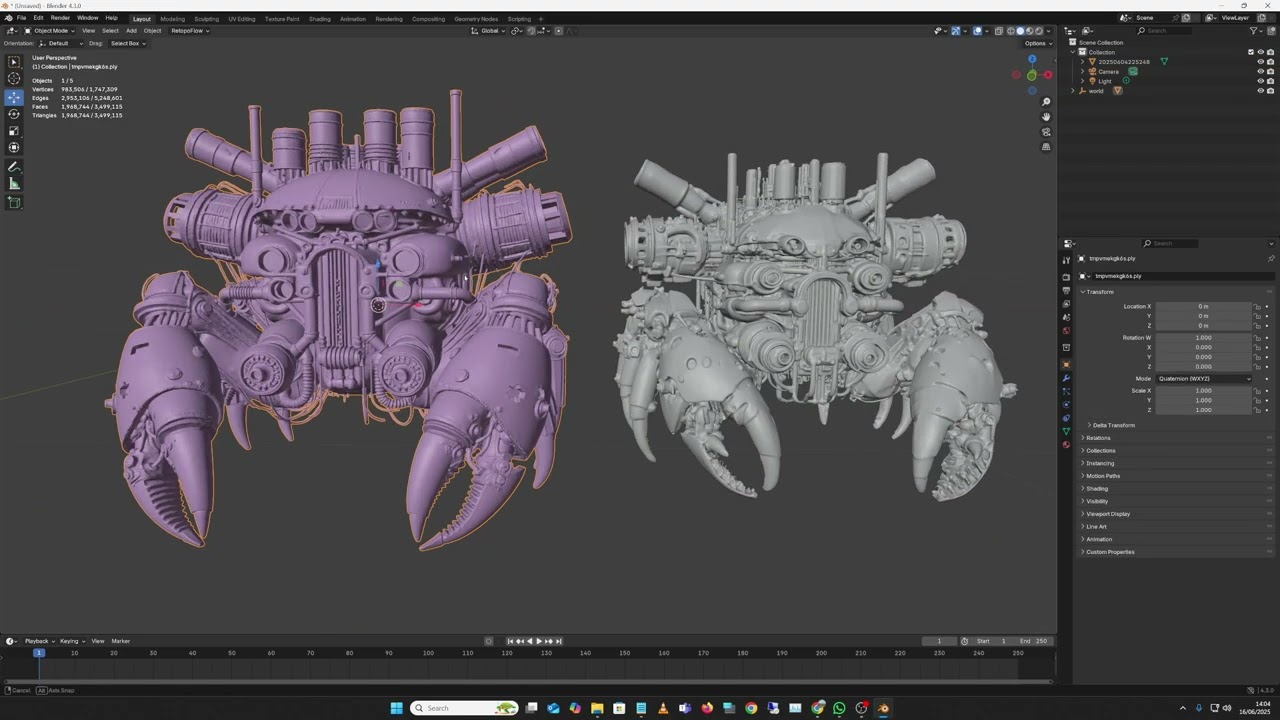Image resolution: width=1280 pixels, height=720 pixels.
Task: Toggle the camera view icon
Action: [1046, 132]
